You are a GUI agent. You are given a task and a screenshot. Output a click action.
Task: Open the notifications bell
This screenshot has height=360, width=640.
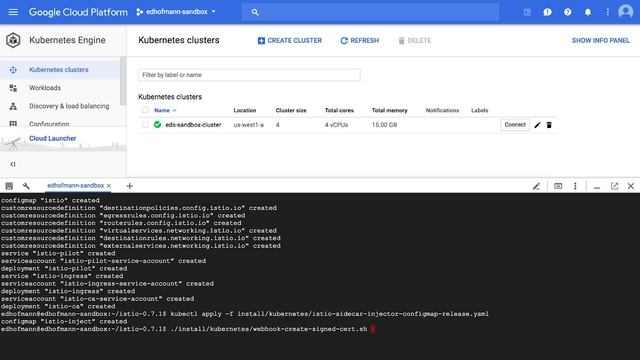[588, 12]
